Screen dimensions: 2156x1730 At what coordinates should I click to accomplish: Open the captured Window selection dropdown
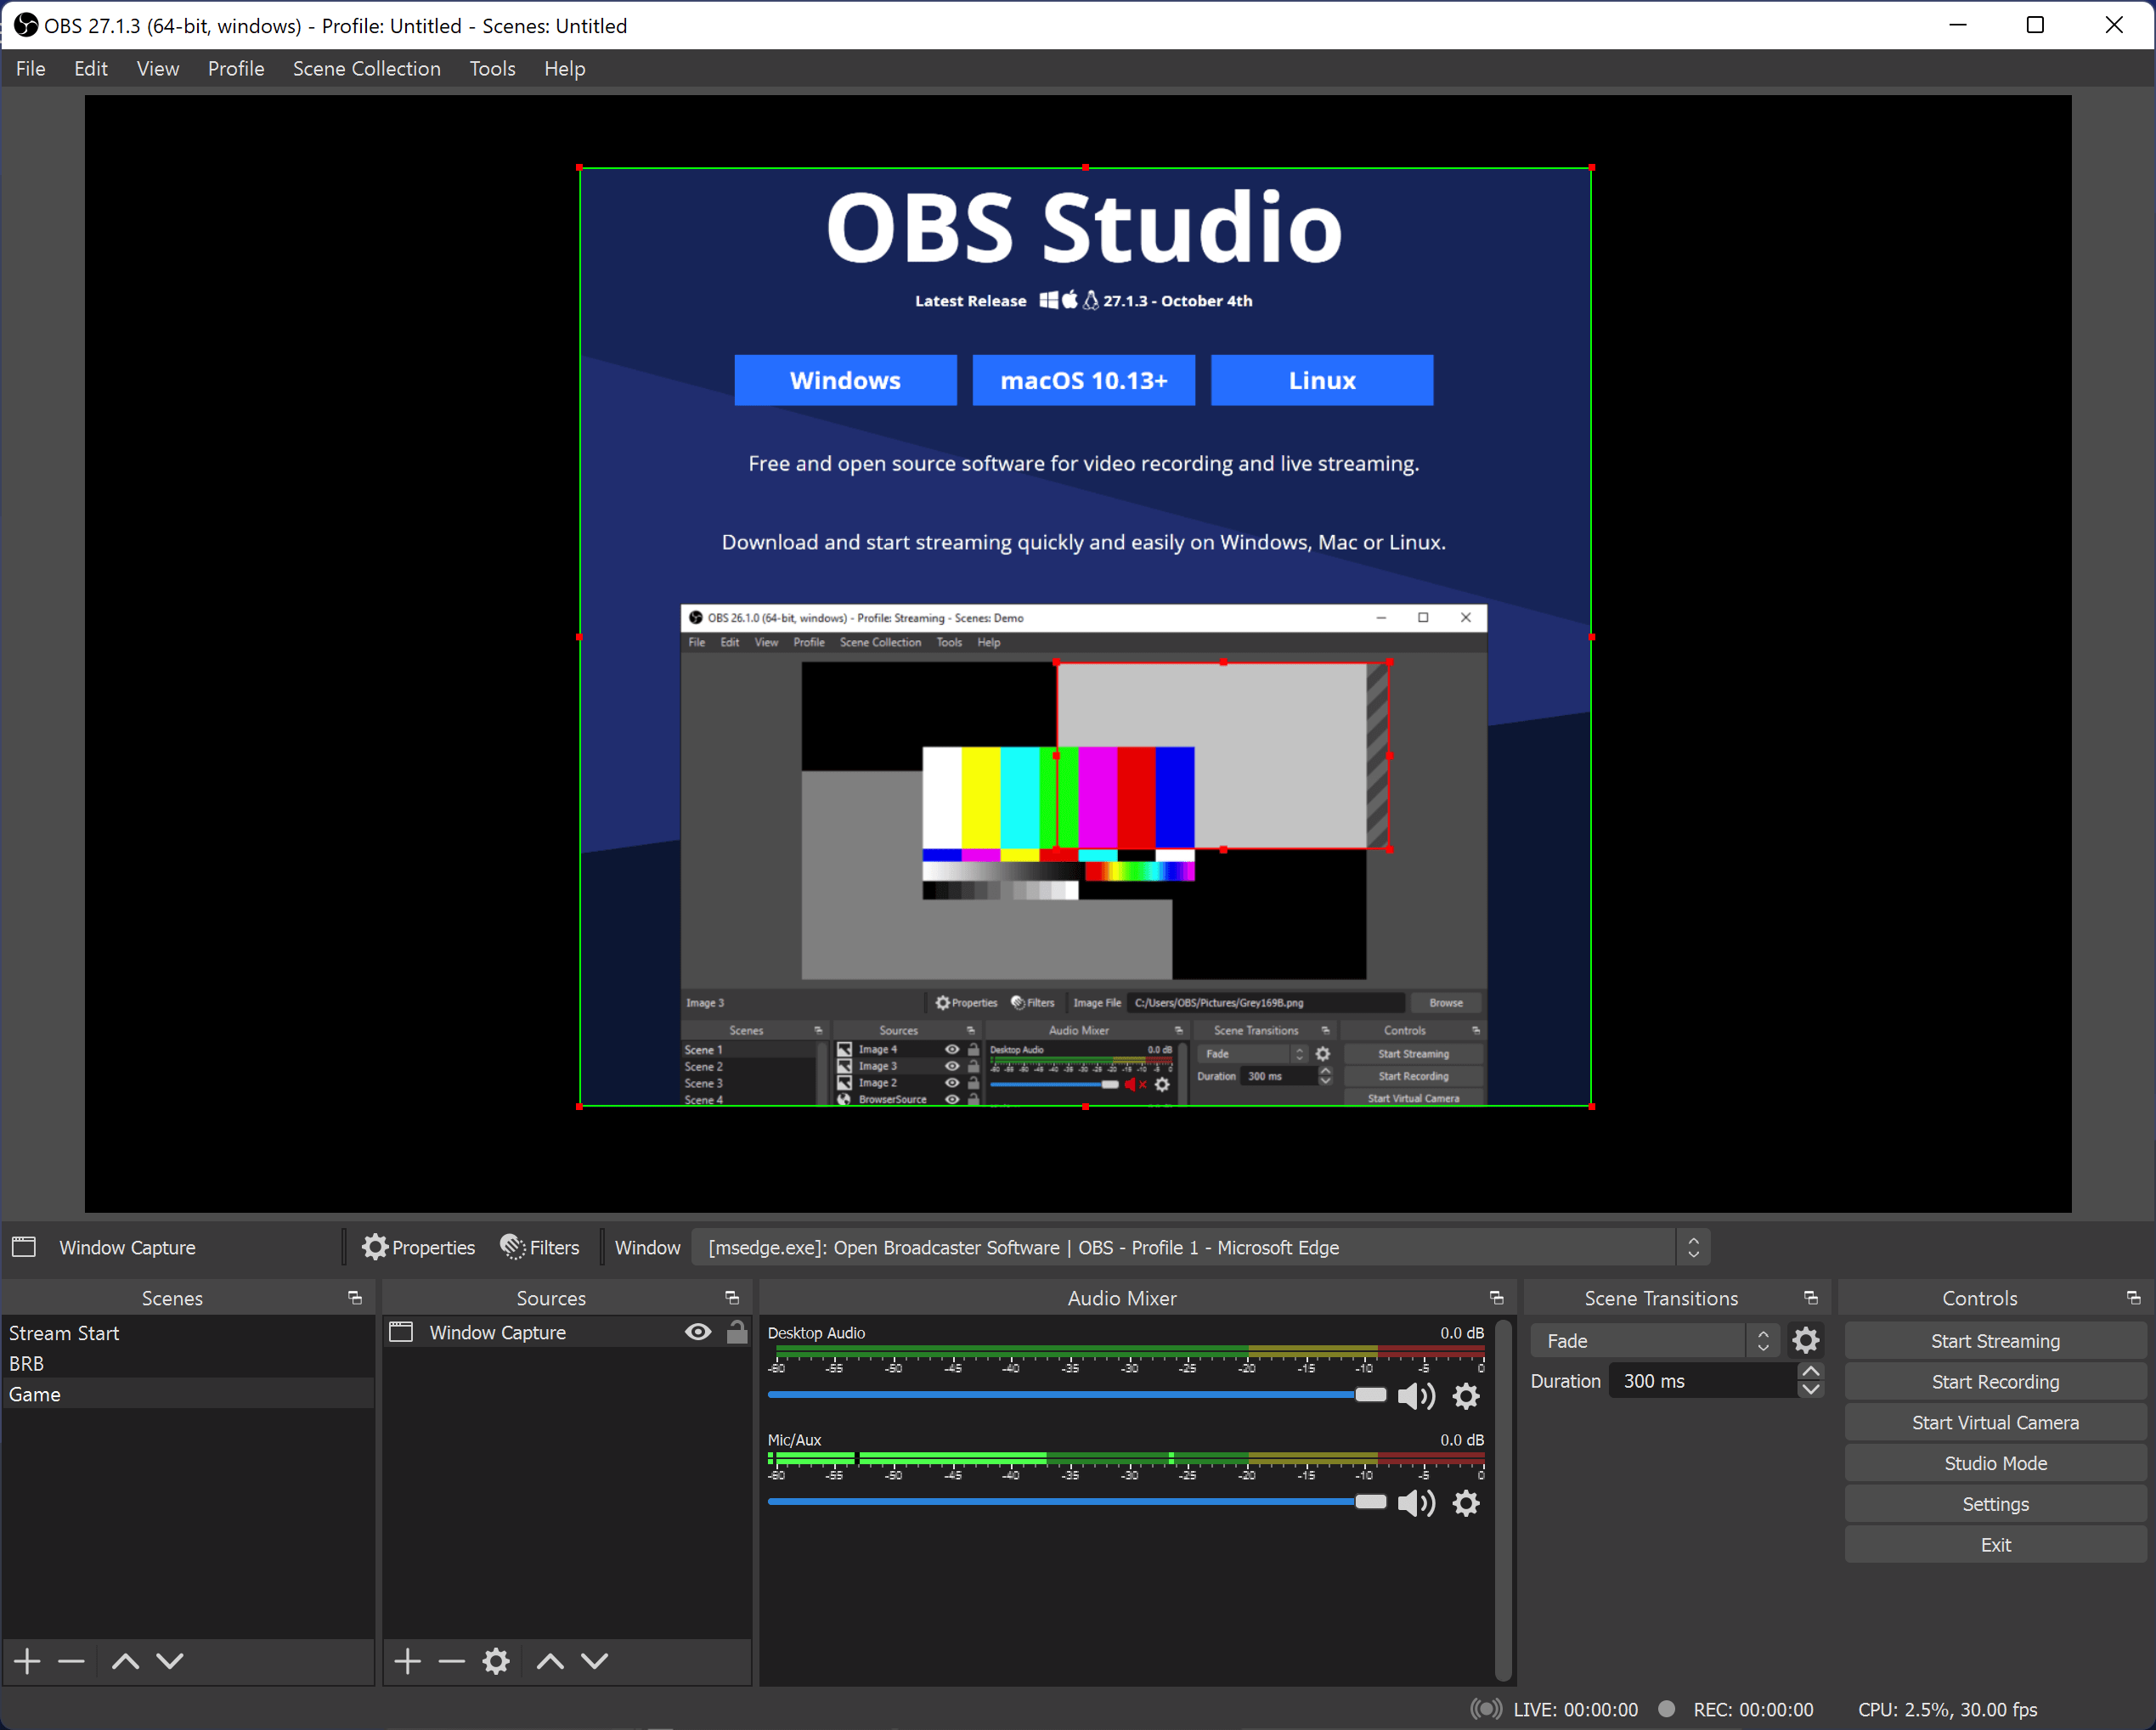tap(1693, 1247)
